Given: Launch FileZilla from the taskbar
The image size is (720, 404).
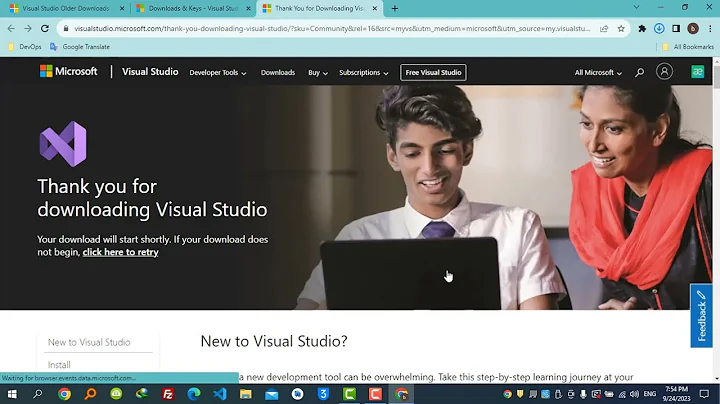Looking at the screenshot, I should click(168, 394).
